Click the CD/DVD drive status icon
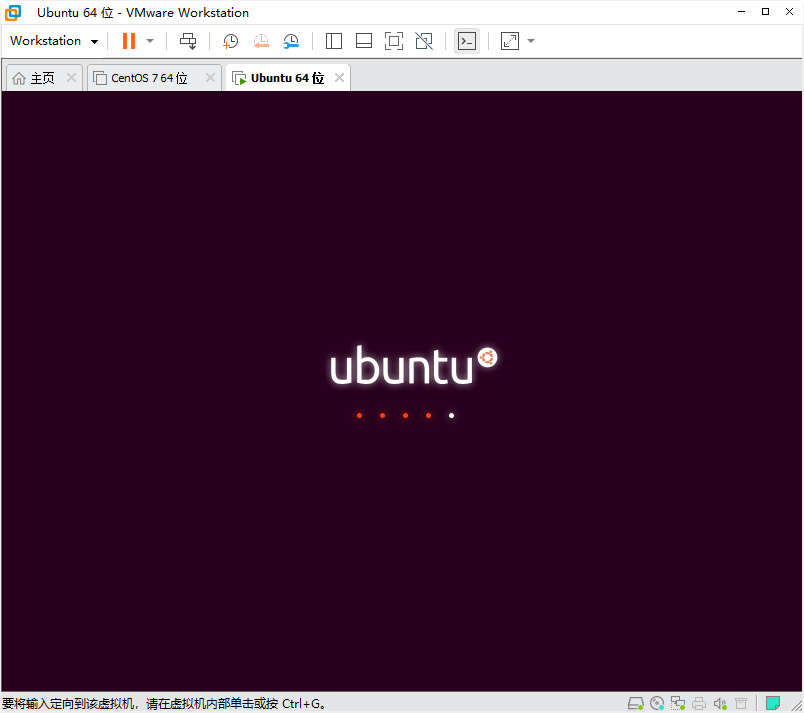Screen dimensions: 804x713 pyautogui.click(x=657, y=703)
